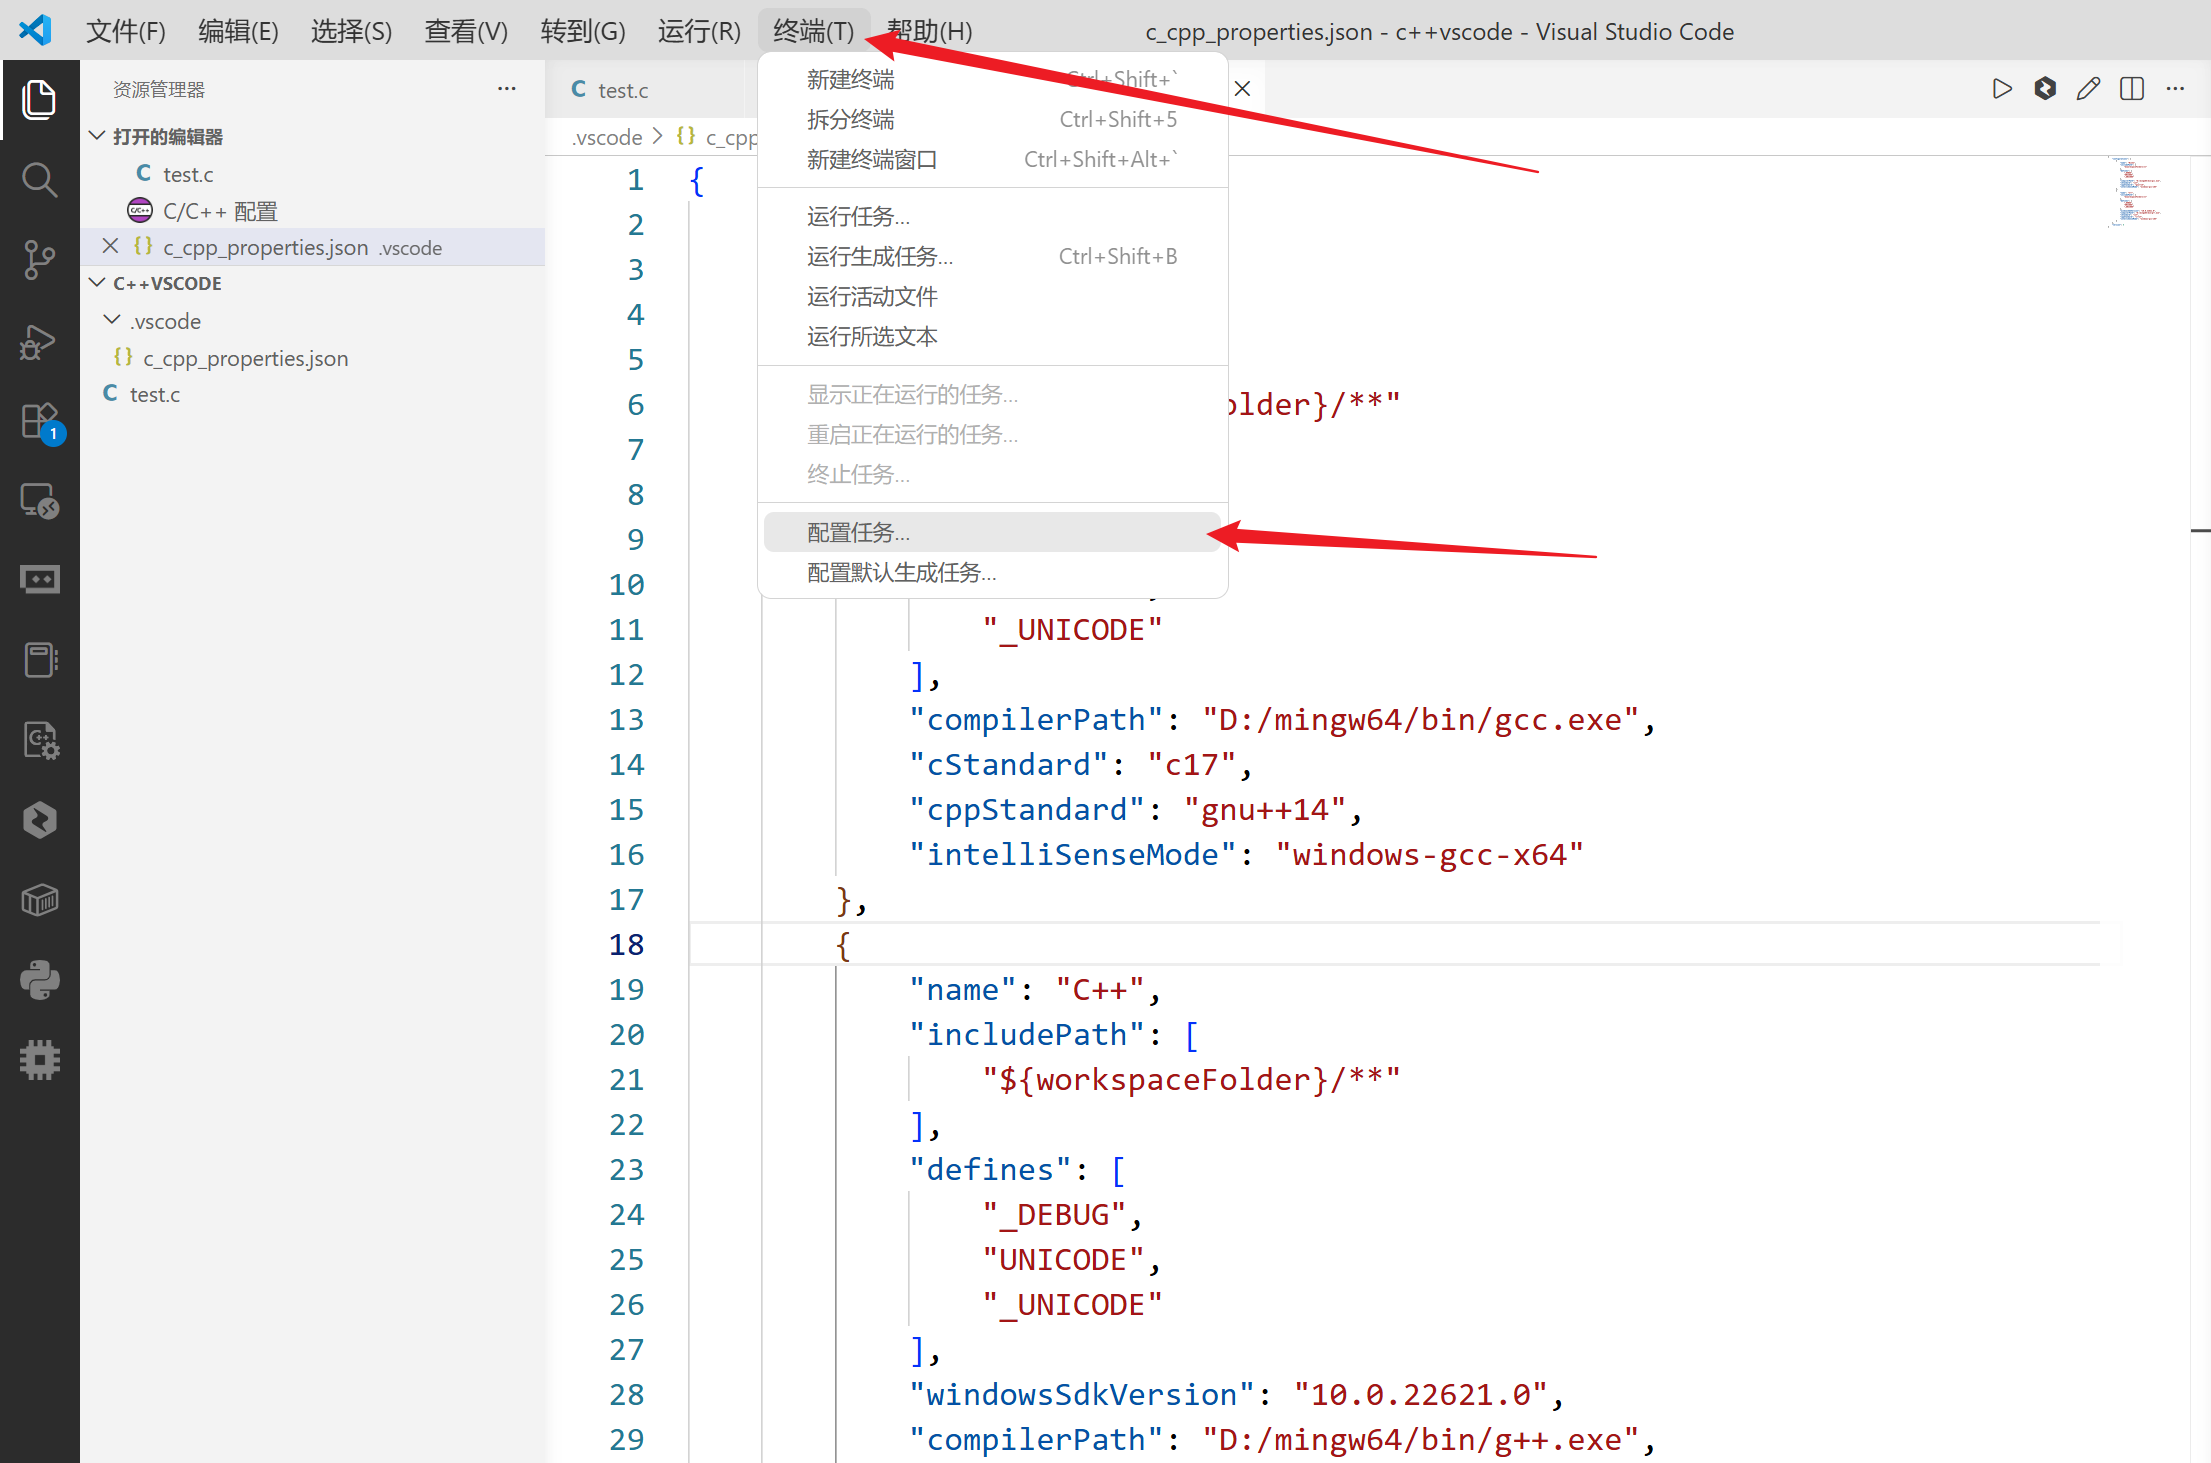Open the Python extension view

(39, 980)
